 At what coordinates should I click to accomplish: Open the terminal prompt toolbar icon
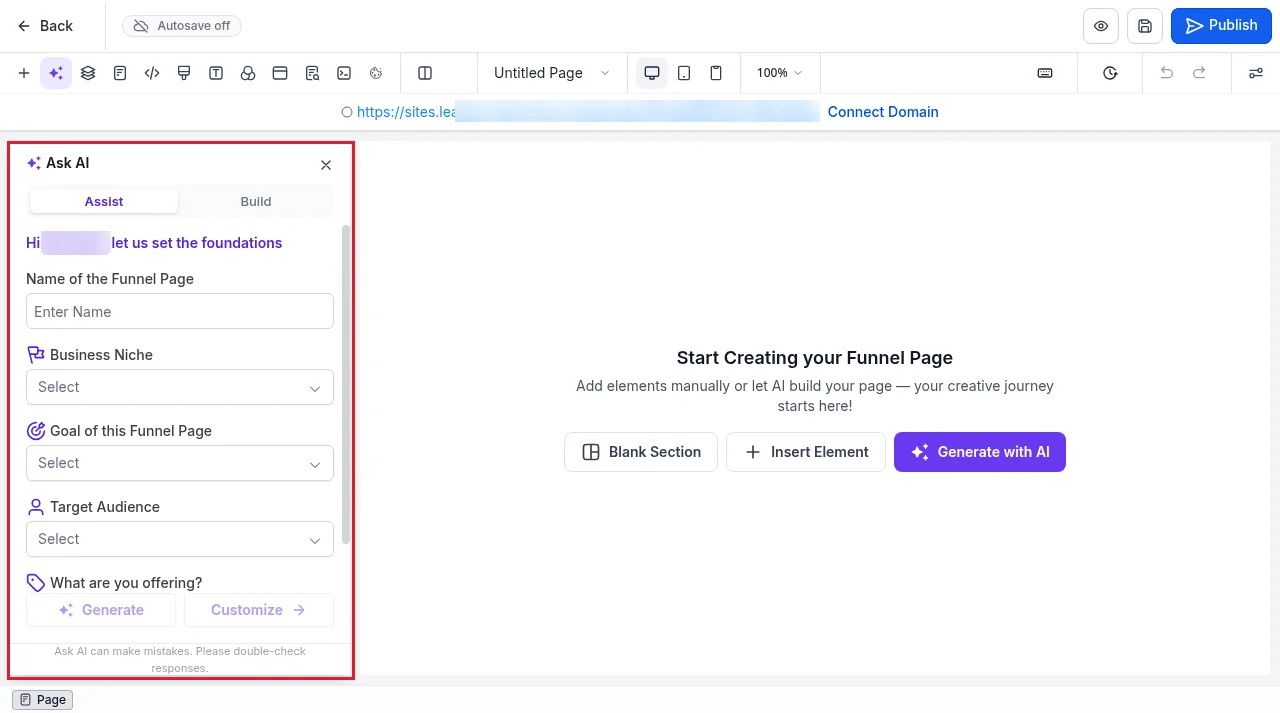pyautogui.click(x=344, y=73)
